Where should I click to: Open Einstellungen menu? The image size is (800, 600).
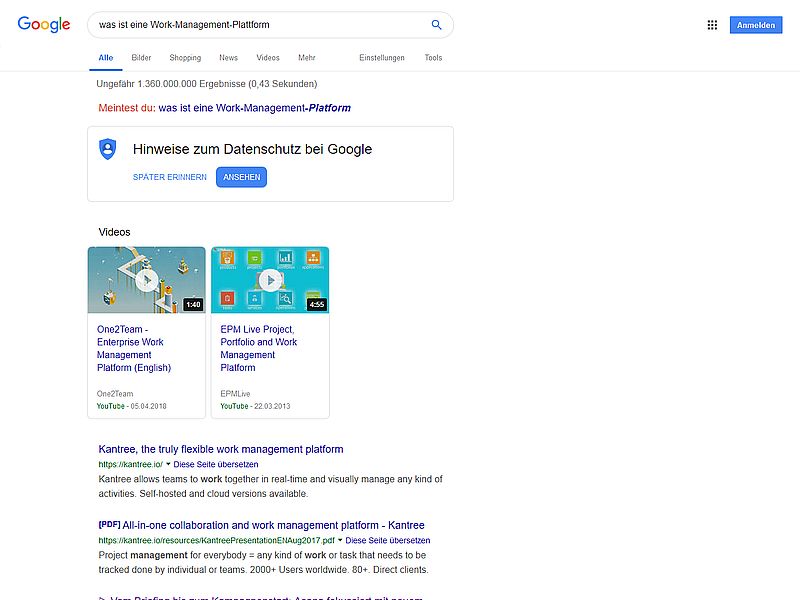pyautogui.click(x=382, y=58)
